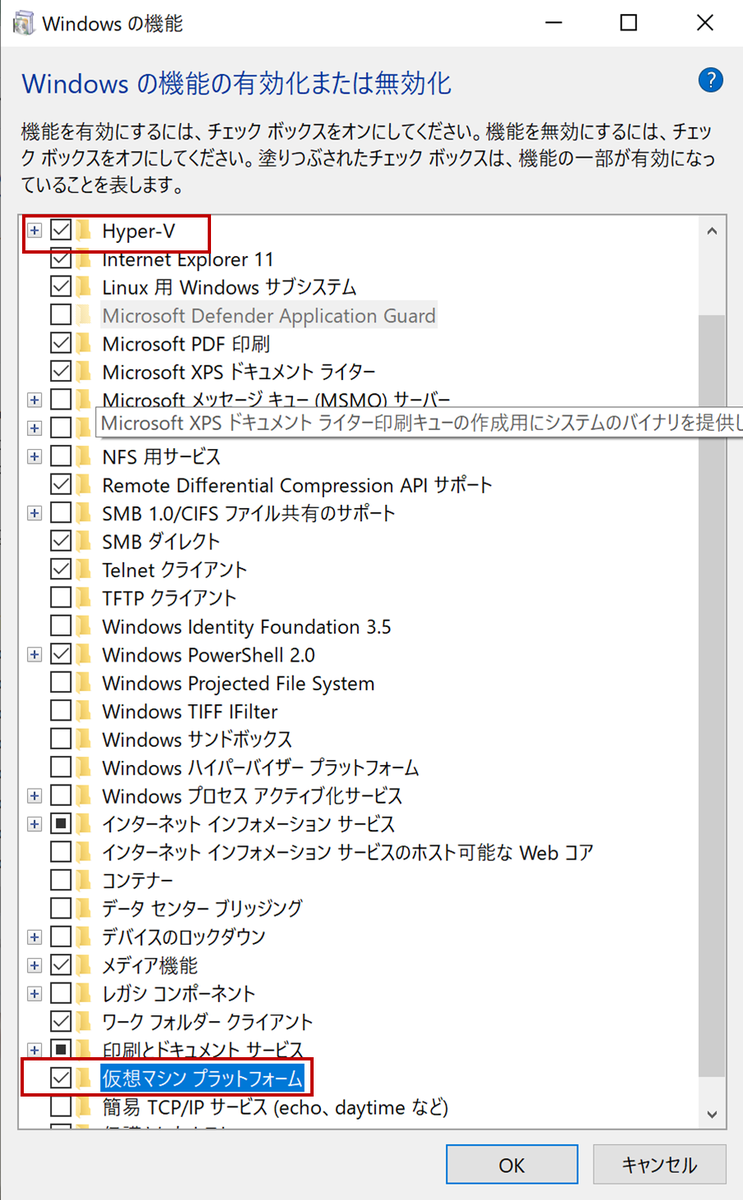Image resolution: width=743 pixels, height=1200 pixels.
Task: Click the scrollbar down arrow
Action: click(711, 1113)
